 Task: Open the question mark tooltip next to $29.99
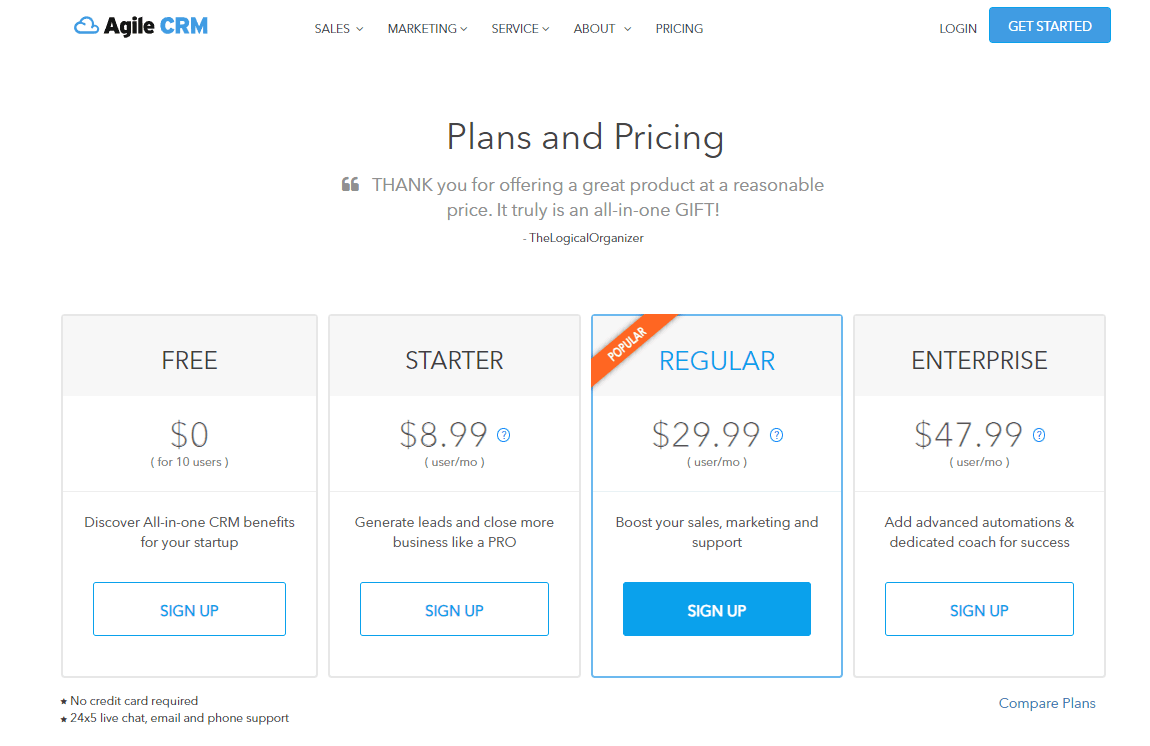click(776, 434)
